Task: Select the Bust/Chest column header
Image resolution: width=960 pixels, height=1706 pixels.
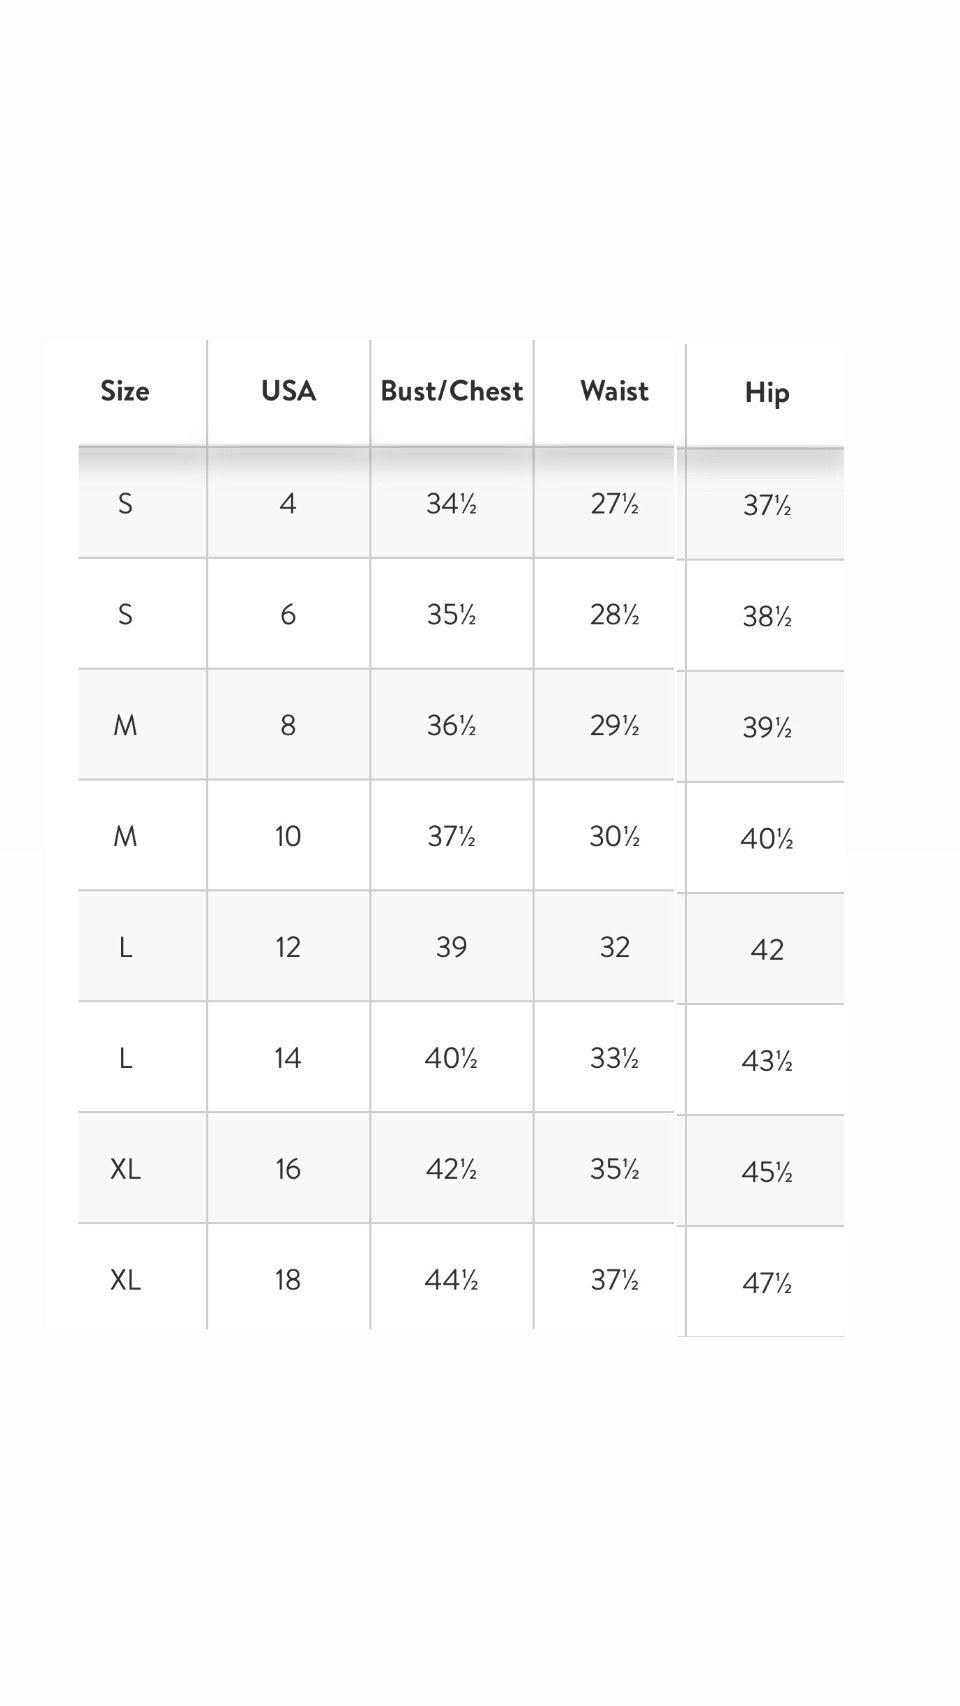Action: tap(452, 391)
